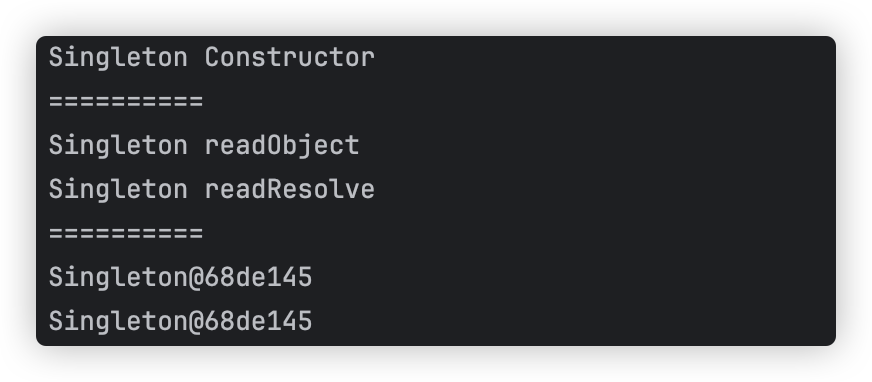Click the last Singleton@68de145 output line

coord(181,323)
